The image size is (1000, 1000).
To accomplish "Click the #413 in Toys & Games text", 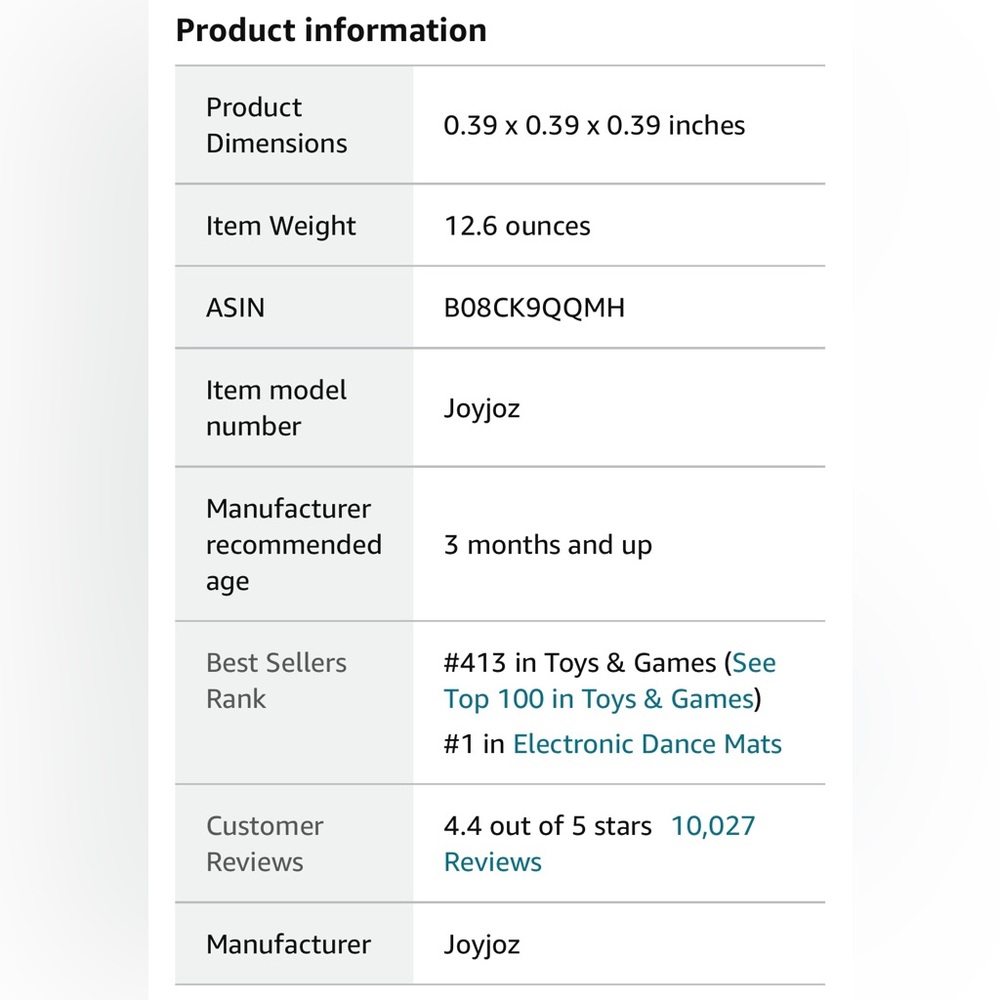I will (580, 663).
